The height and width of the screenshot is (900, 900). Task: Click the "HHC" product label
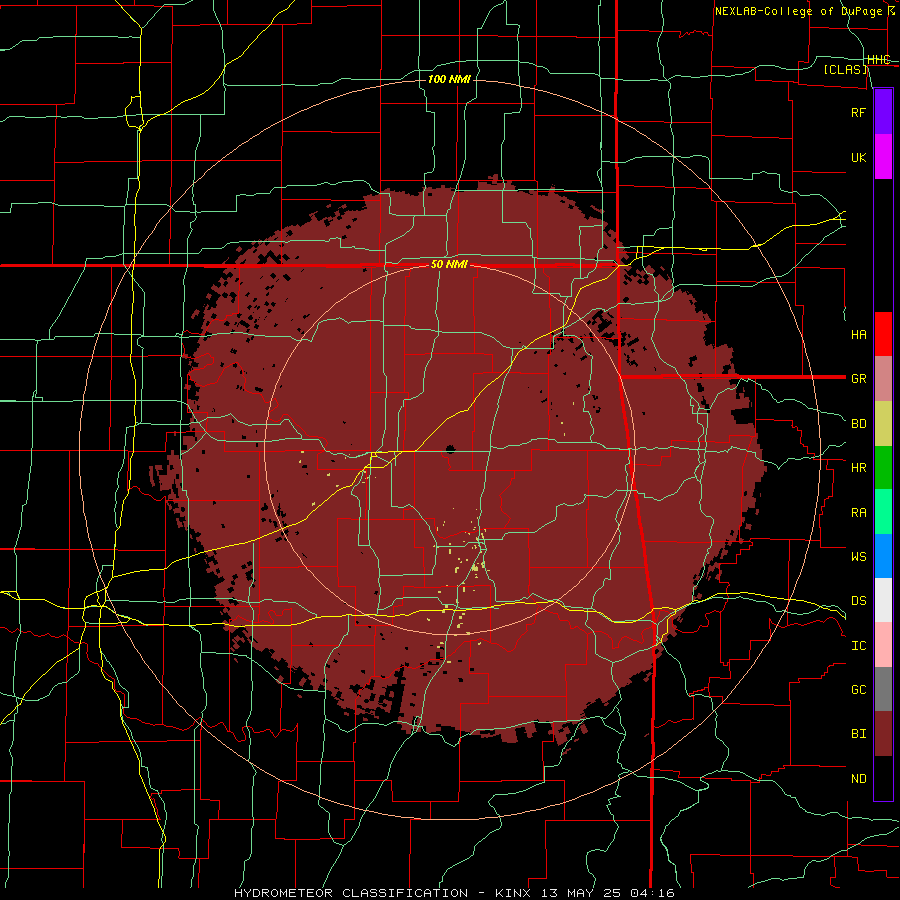click(878, 60)
